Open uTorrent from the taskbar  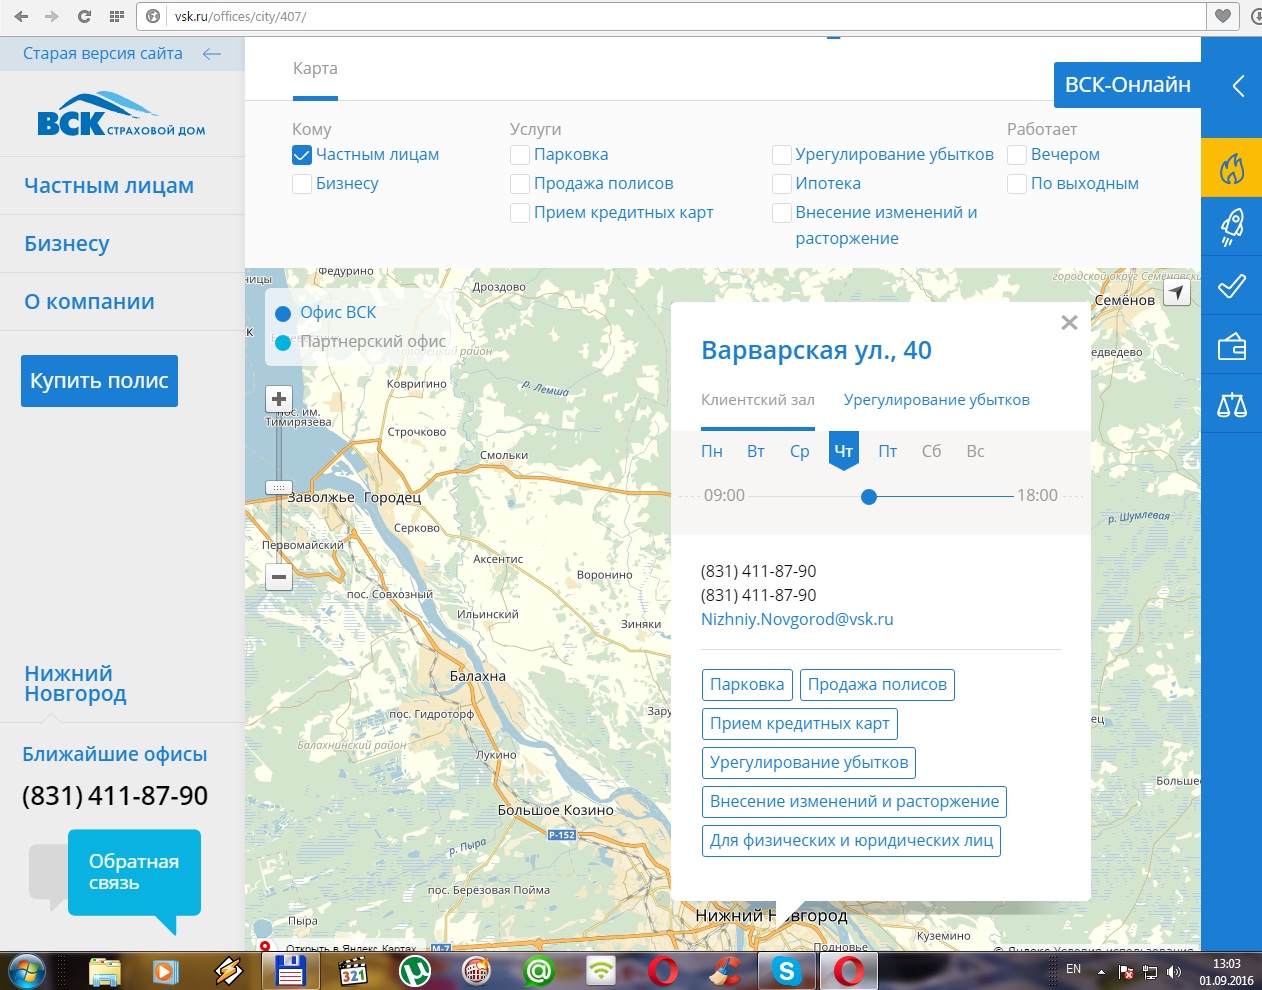[414, 971]
